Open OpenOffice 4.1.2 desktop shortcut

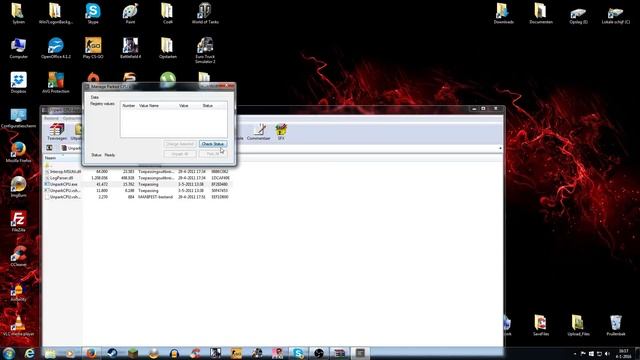(56, 48)
